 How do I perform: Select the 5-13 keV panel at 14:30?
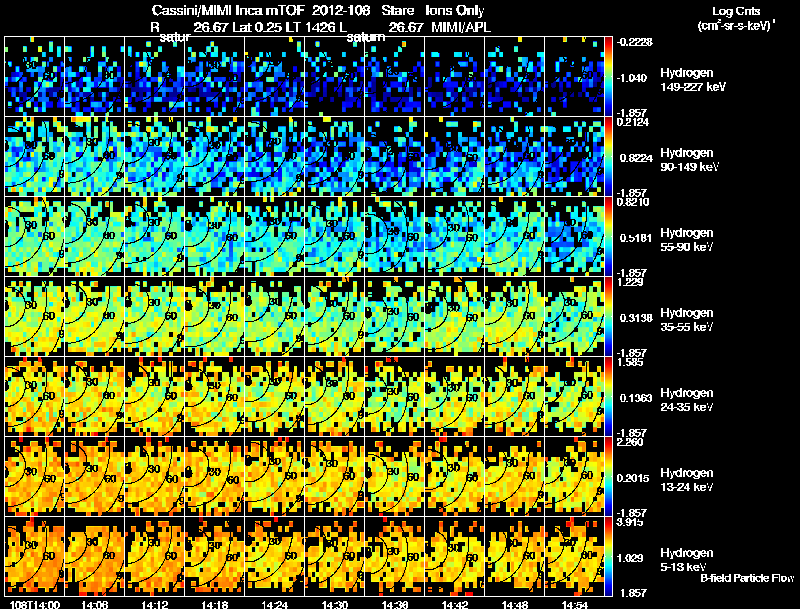click(334, 556)
